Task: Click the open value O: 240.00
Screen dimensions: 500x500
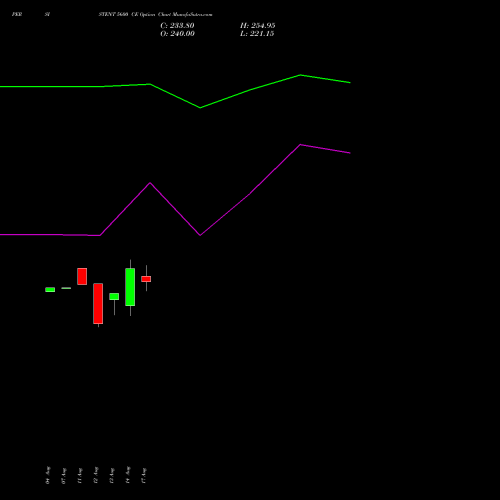Action: coord(177,34)
